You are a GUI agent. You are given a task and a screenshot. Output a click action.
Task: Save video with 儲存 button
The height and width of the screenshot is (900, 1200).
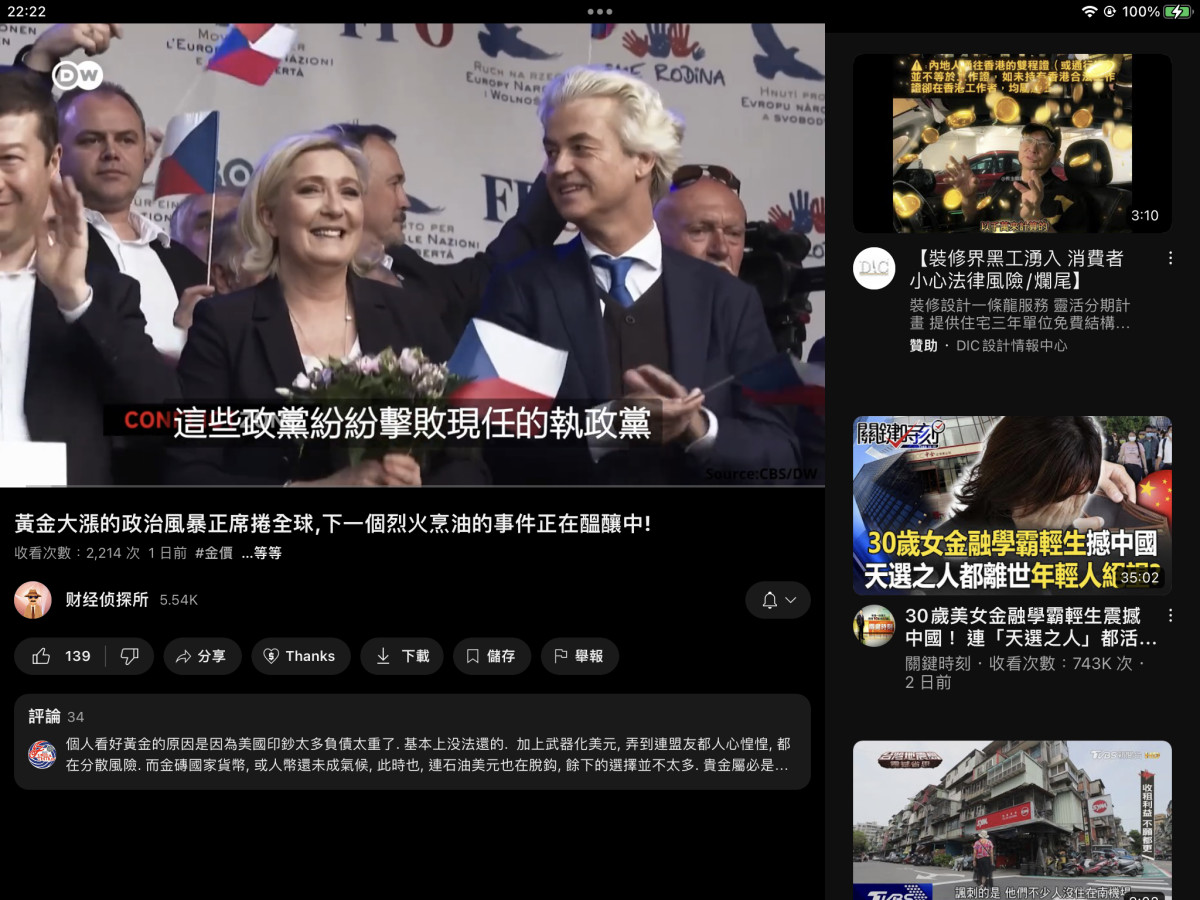[491, 656]
